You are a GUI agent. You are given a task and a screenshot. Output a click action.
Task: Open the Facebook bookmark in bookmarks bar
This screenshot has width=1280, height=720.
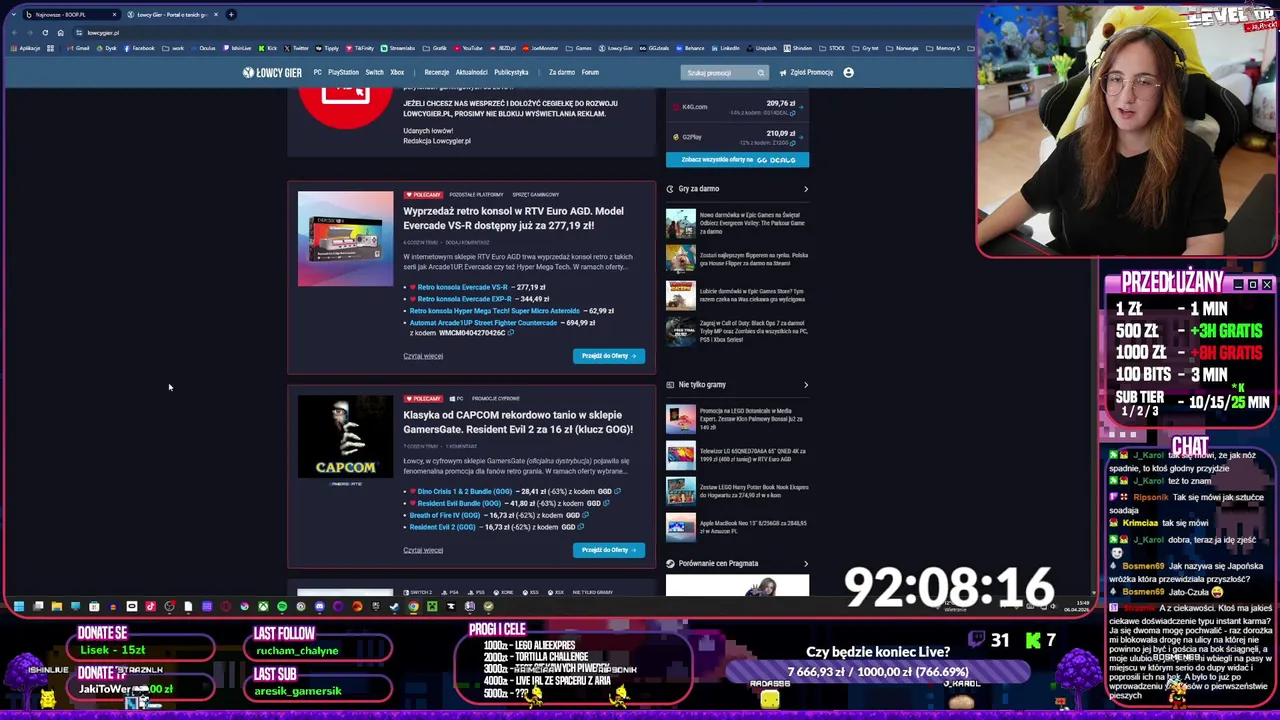coord(139,48)
